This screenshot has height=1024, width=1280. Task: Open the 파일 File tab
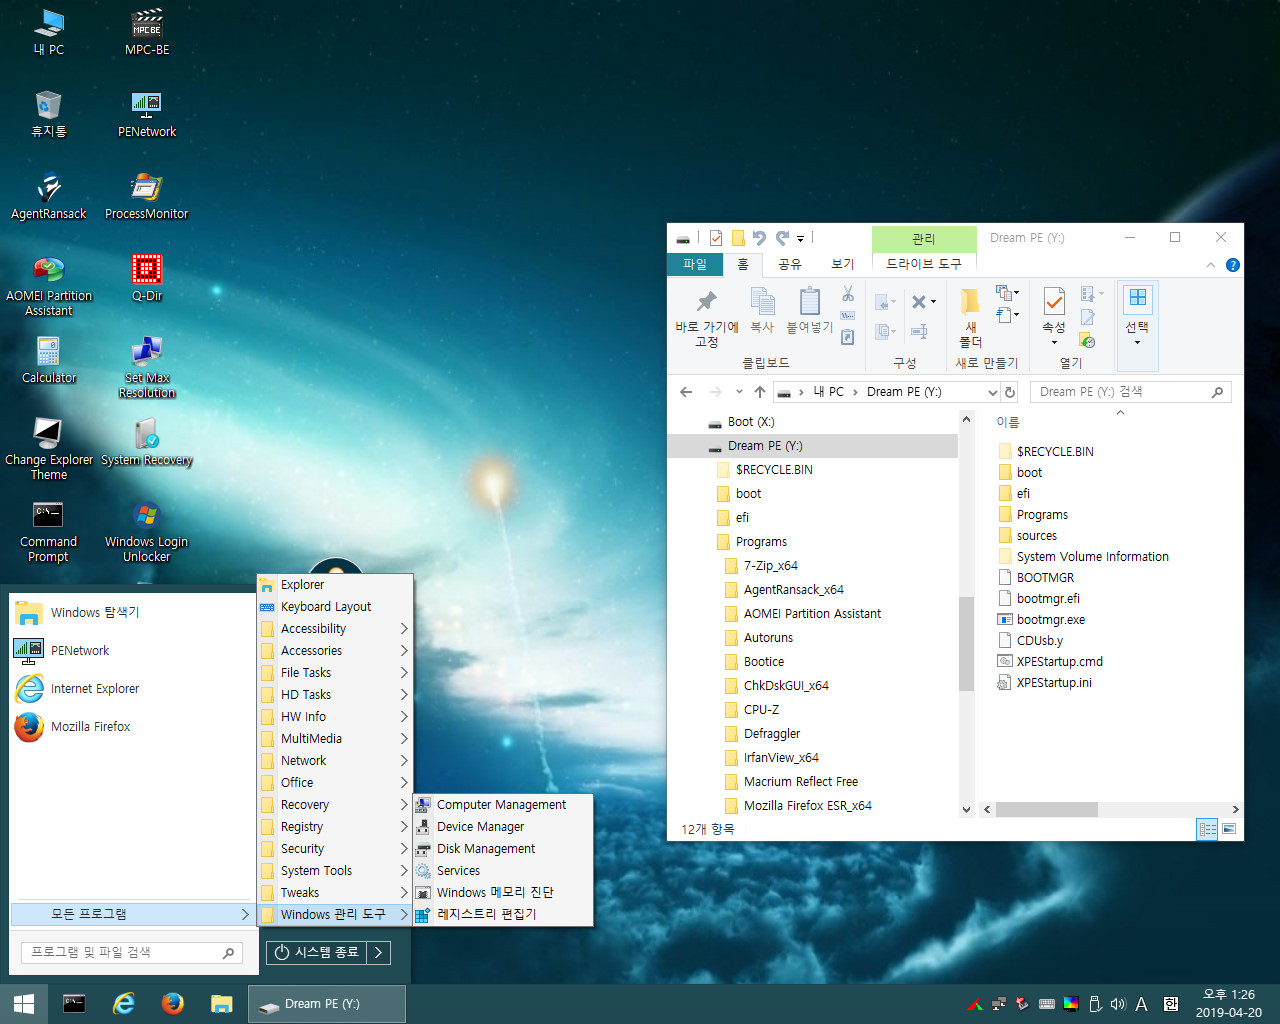(695, 264)
